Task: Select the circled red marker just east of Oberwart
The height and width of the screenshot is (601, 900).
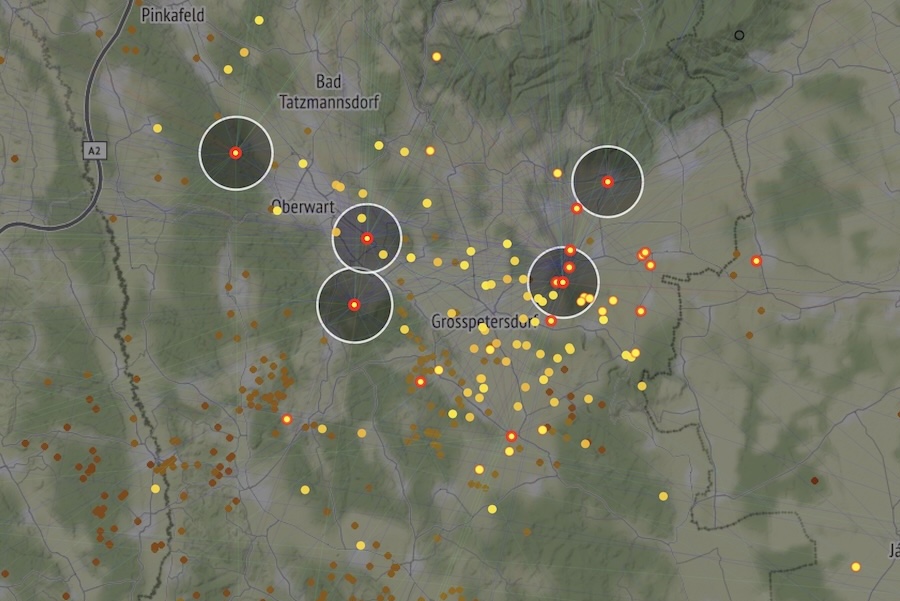Action: 367,238
